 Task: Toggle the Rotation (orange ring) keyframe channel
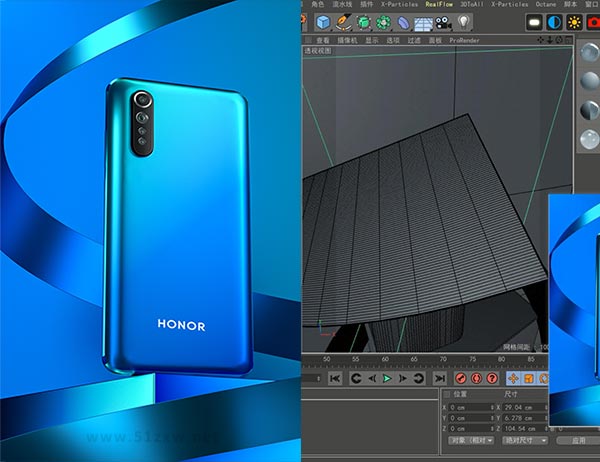coord(543,379)
